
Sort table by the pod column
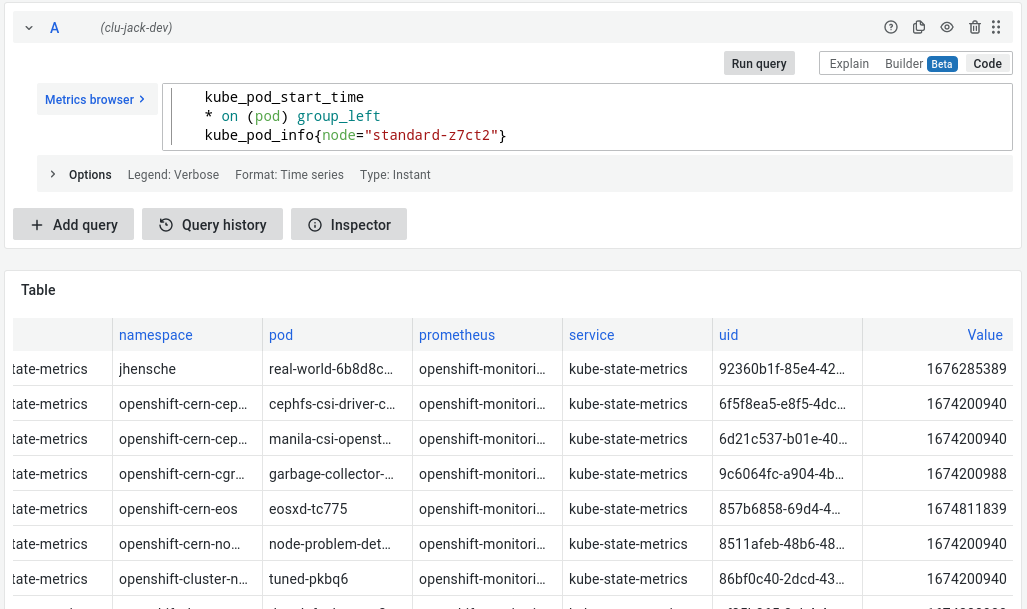click(281, 335)
